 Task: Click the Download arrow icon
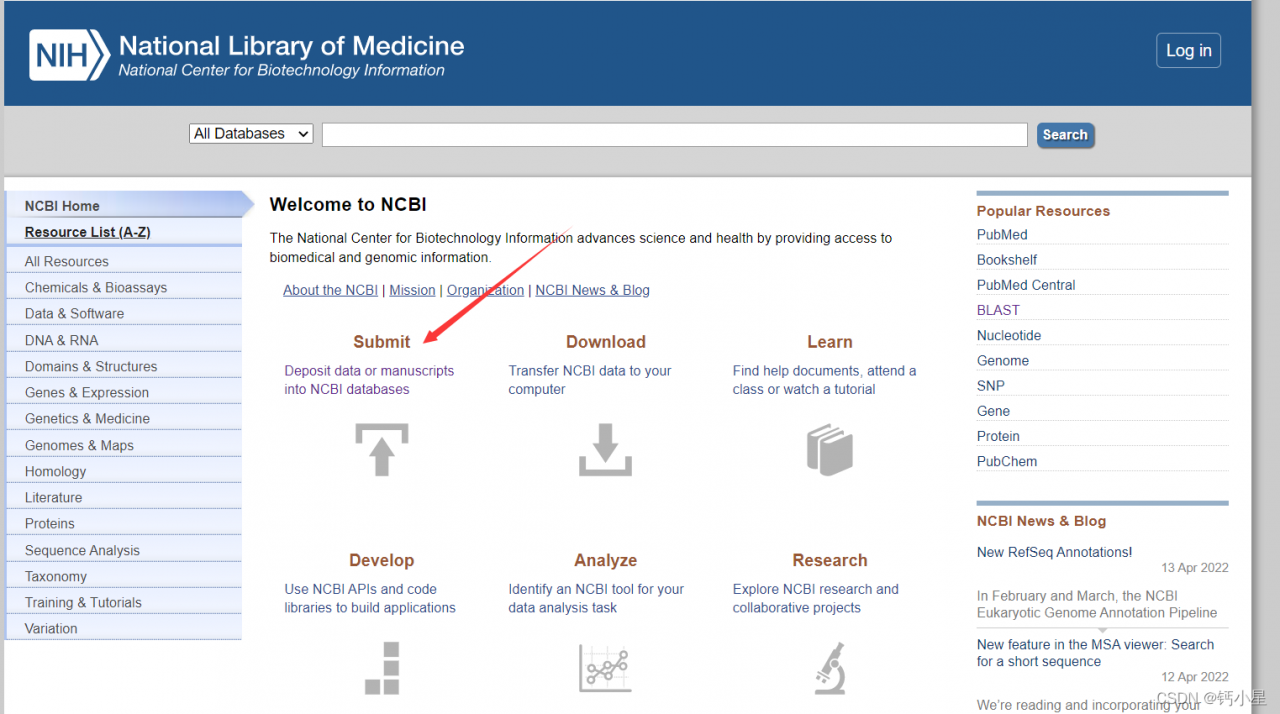point(605,449)
